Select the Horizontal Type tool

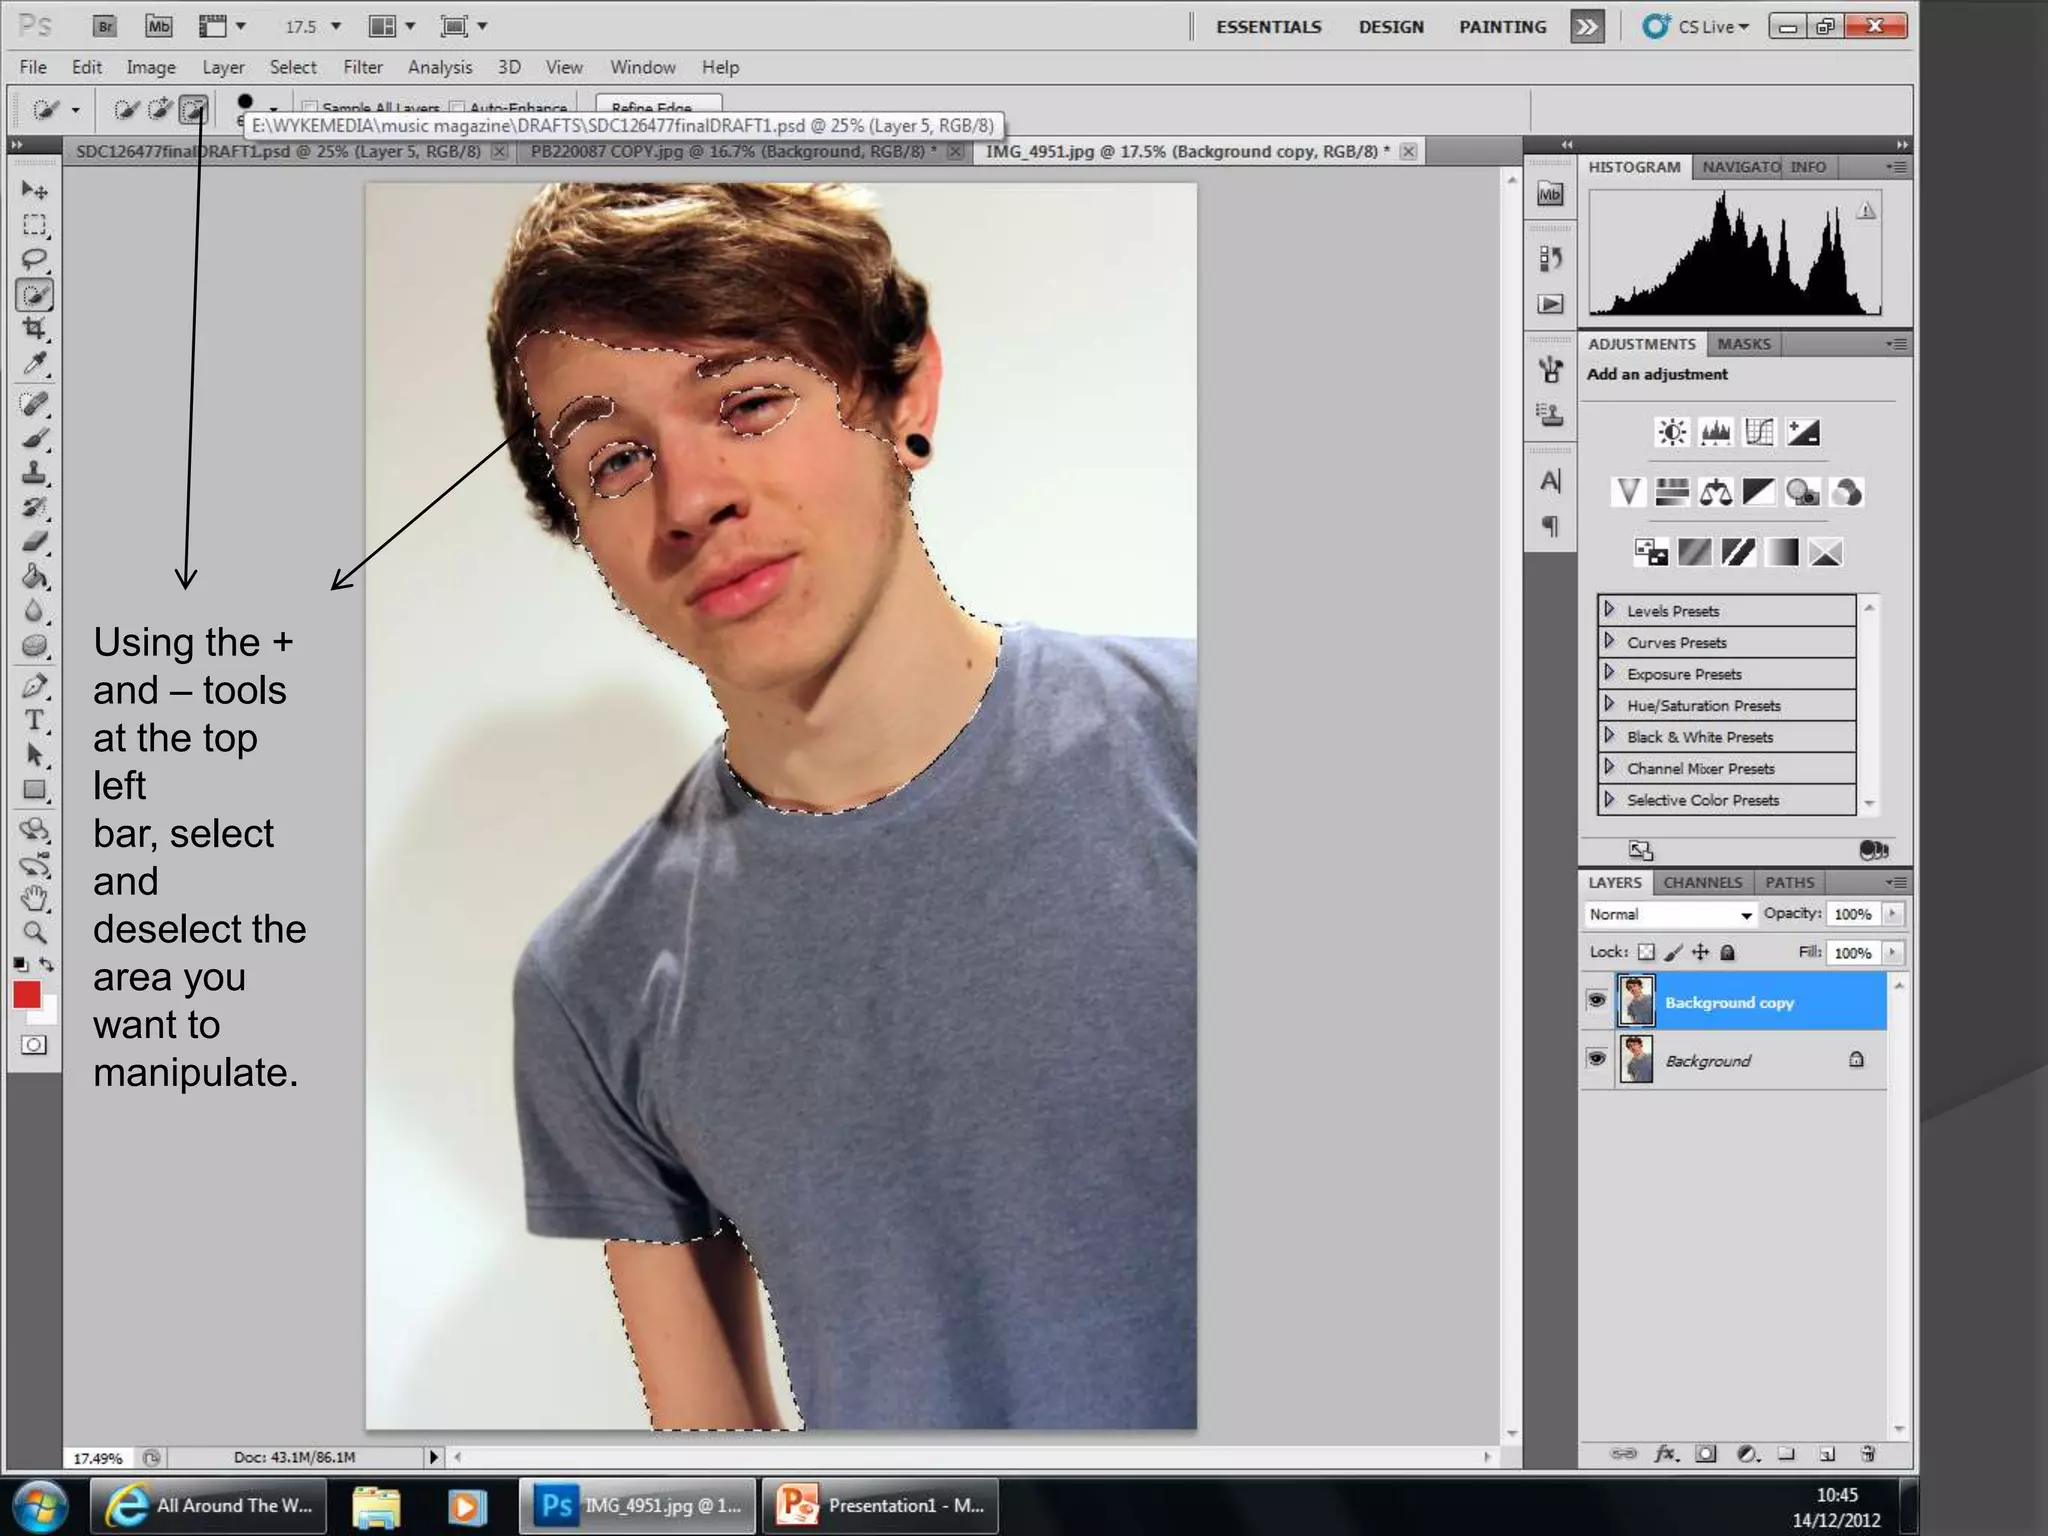pos(34,720)
